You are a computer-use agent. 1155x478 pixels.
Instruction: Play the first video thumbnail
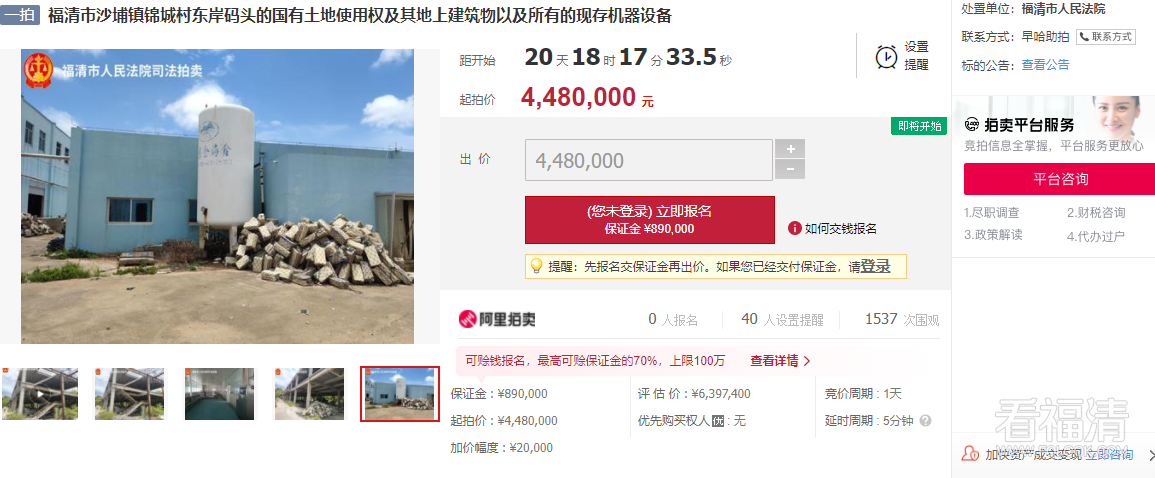[40, 394]
